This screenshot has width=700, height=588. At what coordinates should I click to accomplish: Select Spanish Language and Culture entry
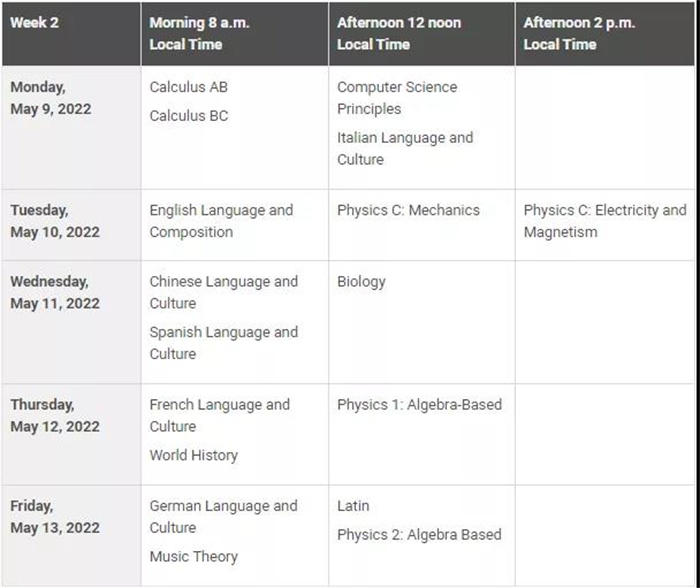(x=223, y=343)
